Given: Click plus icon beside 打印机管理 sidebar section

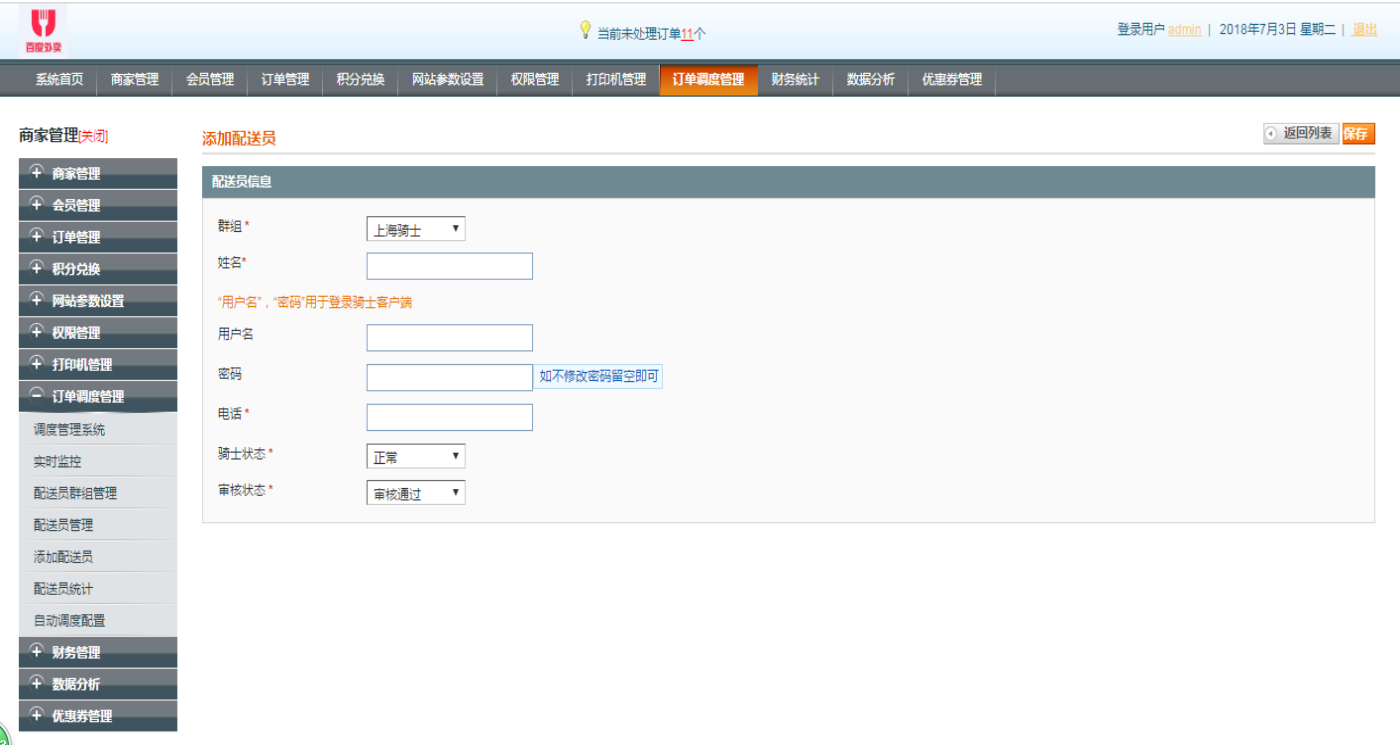Looking at the screenshot, I should pos(37,364).
